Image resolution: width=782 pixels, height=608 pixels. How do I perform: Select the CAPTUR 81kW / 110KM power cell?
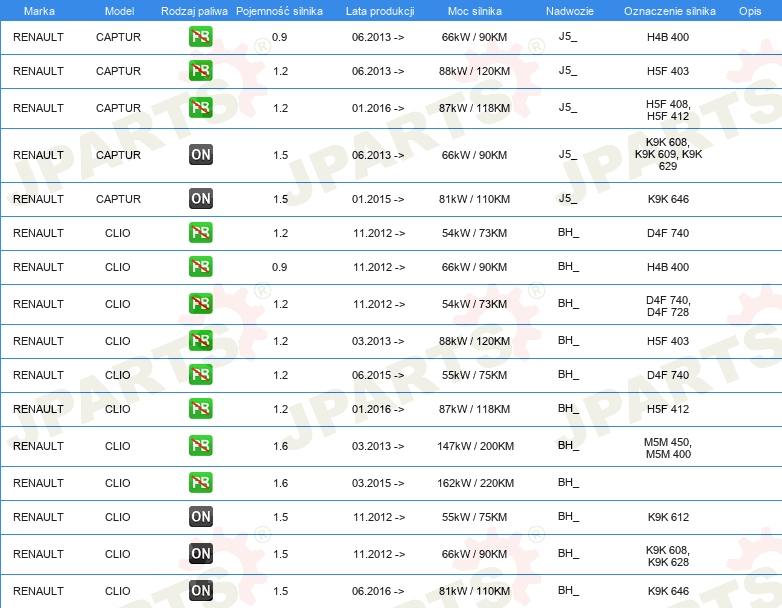pyautogui.click(x=474, y=199)
